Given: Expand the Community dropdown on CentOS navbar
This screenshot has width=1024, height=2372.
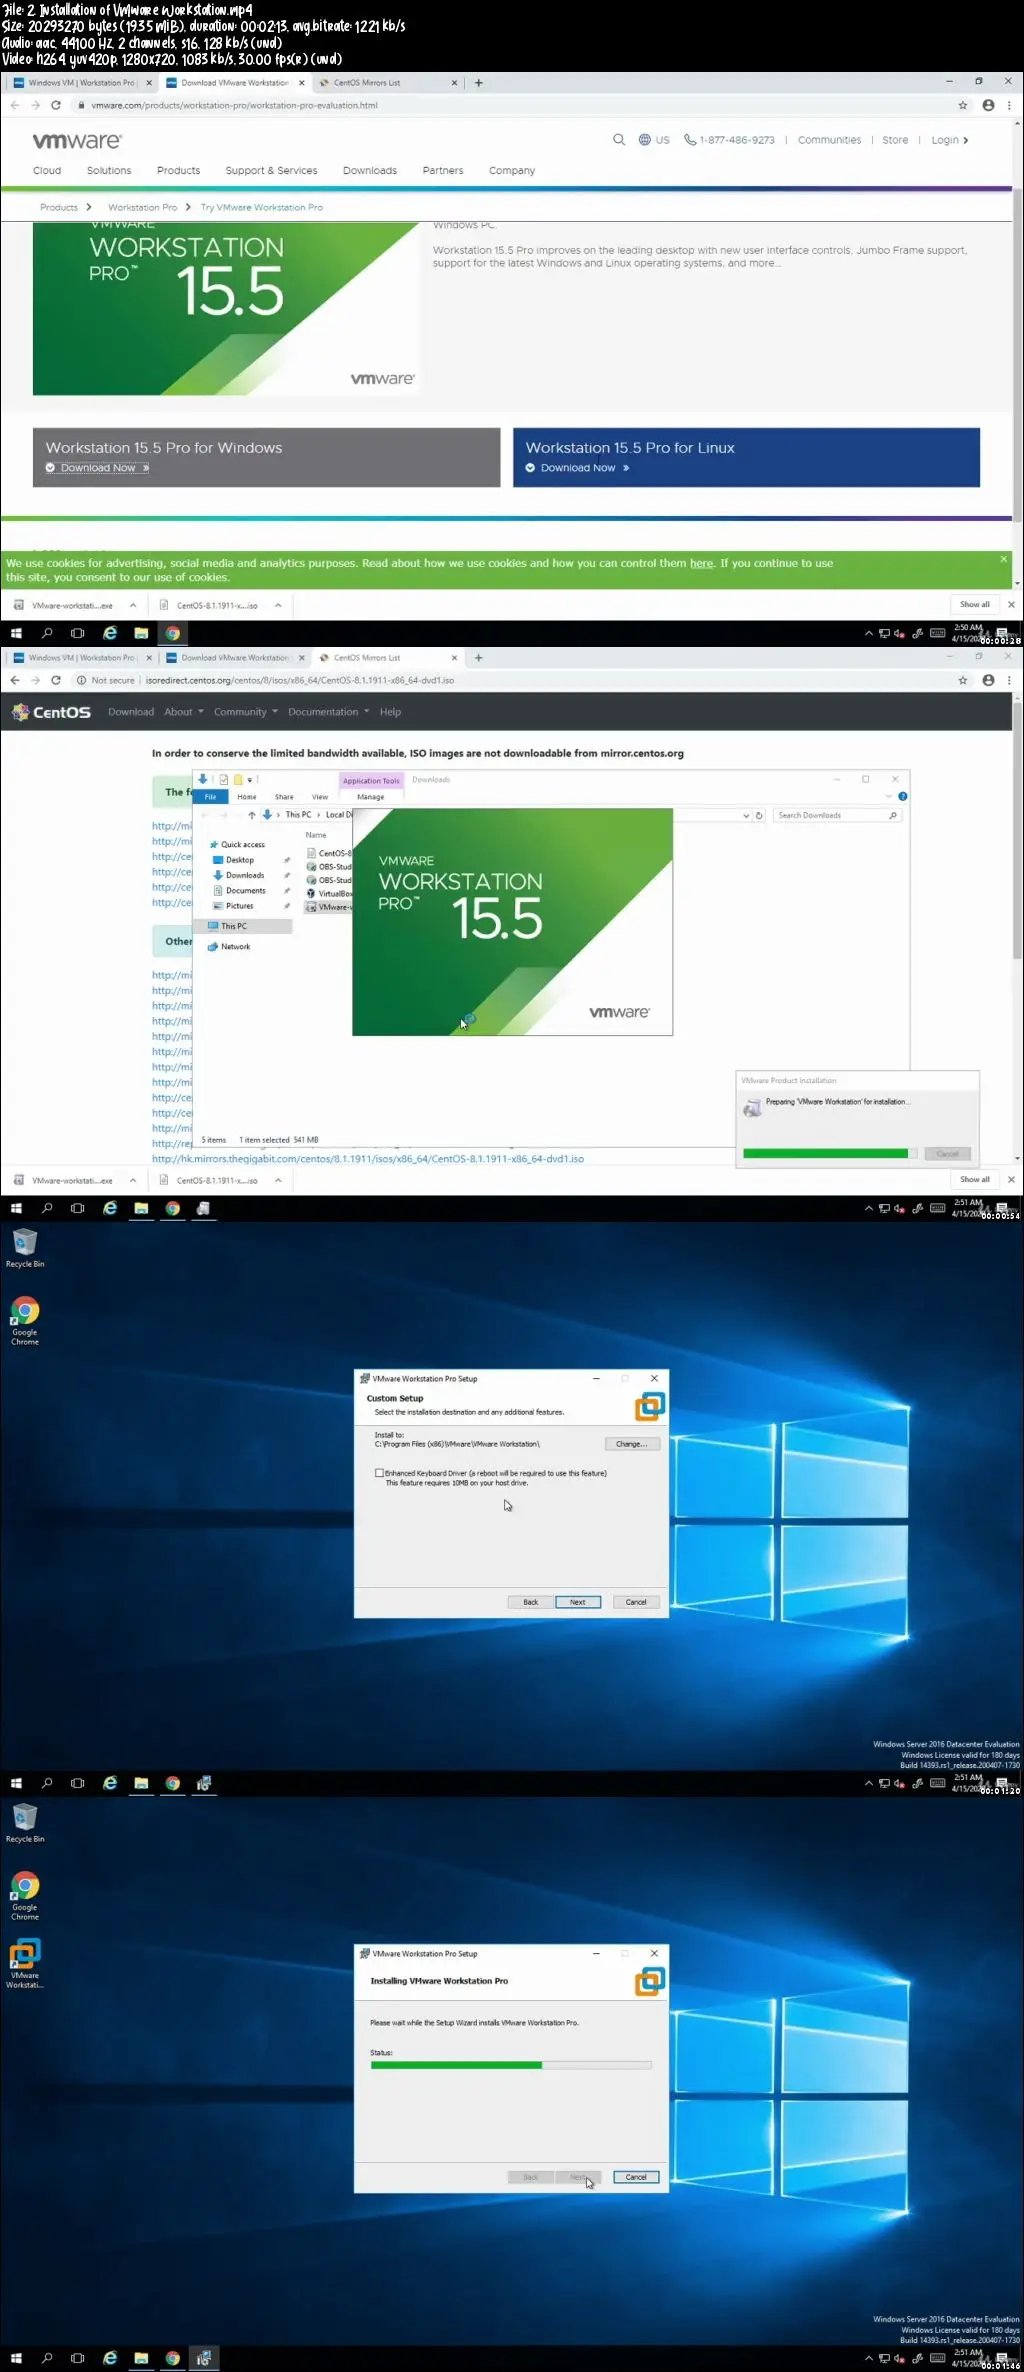Looking at the screenshot, I should point(246,712).
